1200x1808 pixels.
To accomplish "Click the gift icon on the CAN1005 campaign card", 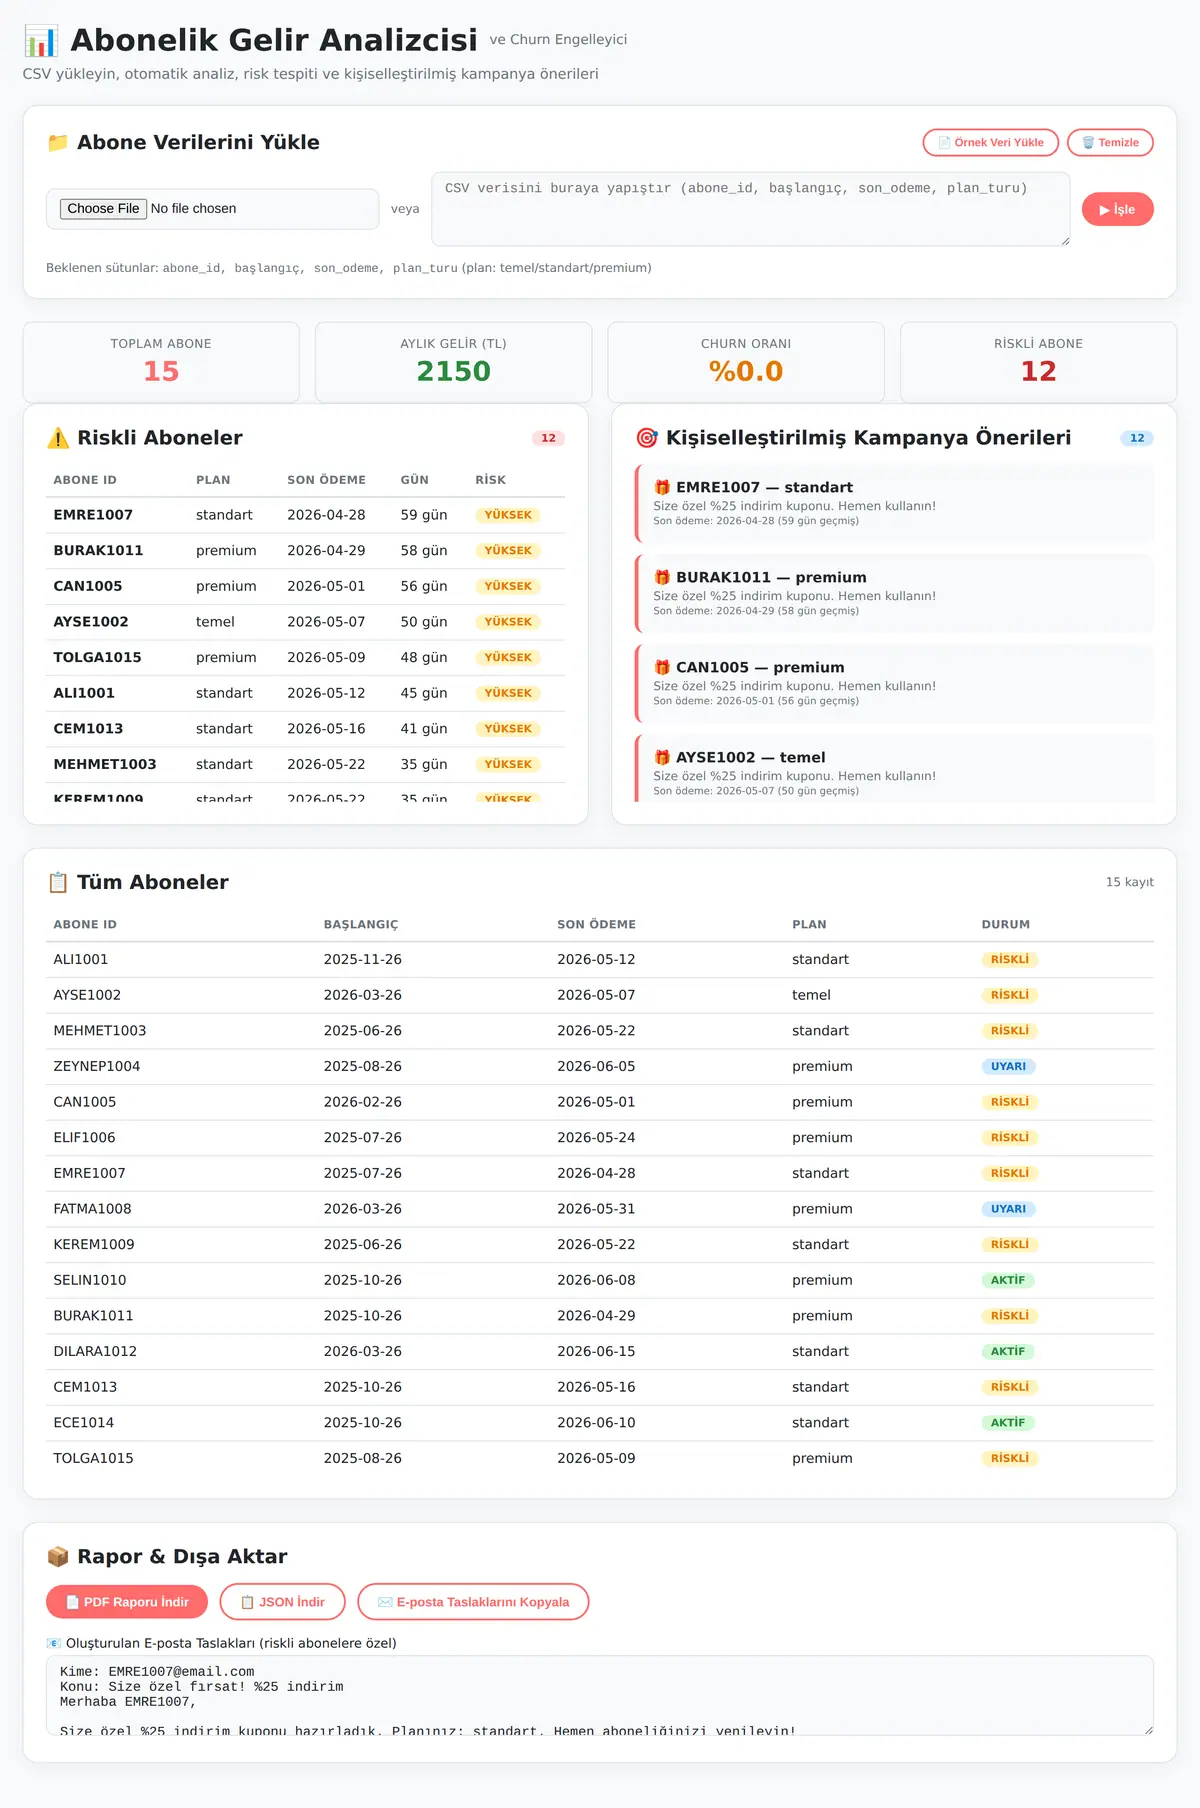I will click(x=662, y=667).
